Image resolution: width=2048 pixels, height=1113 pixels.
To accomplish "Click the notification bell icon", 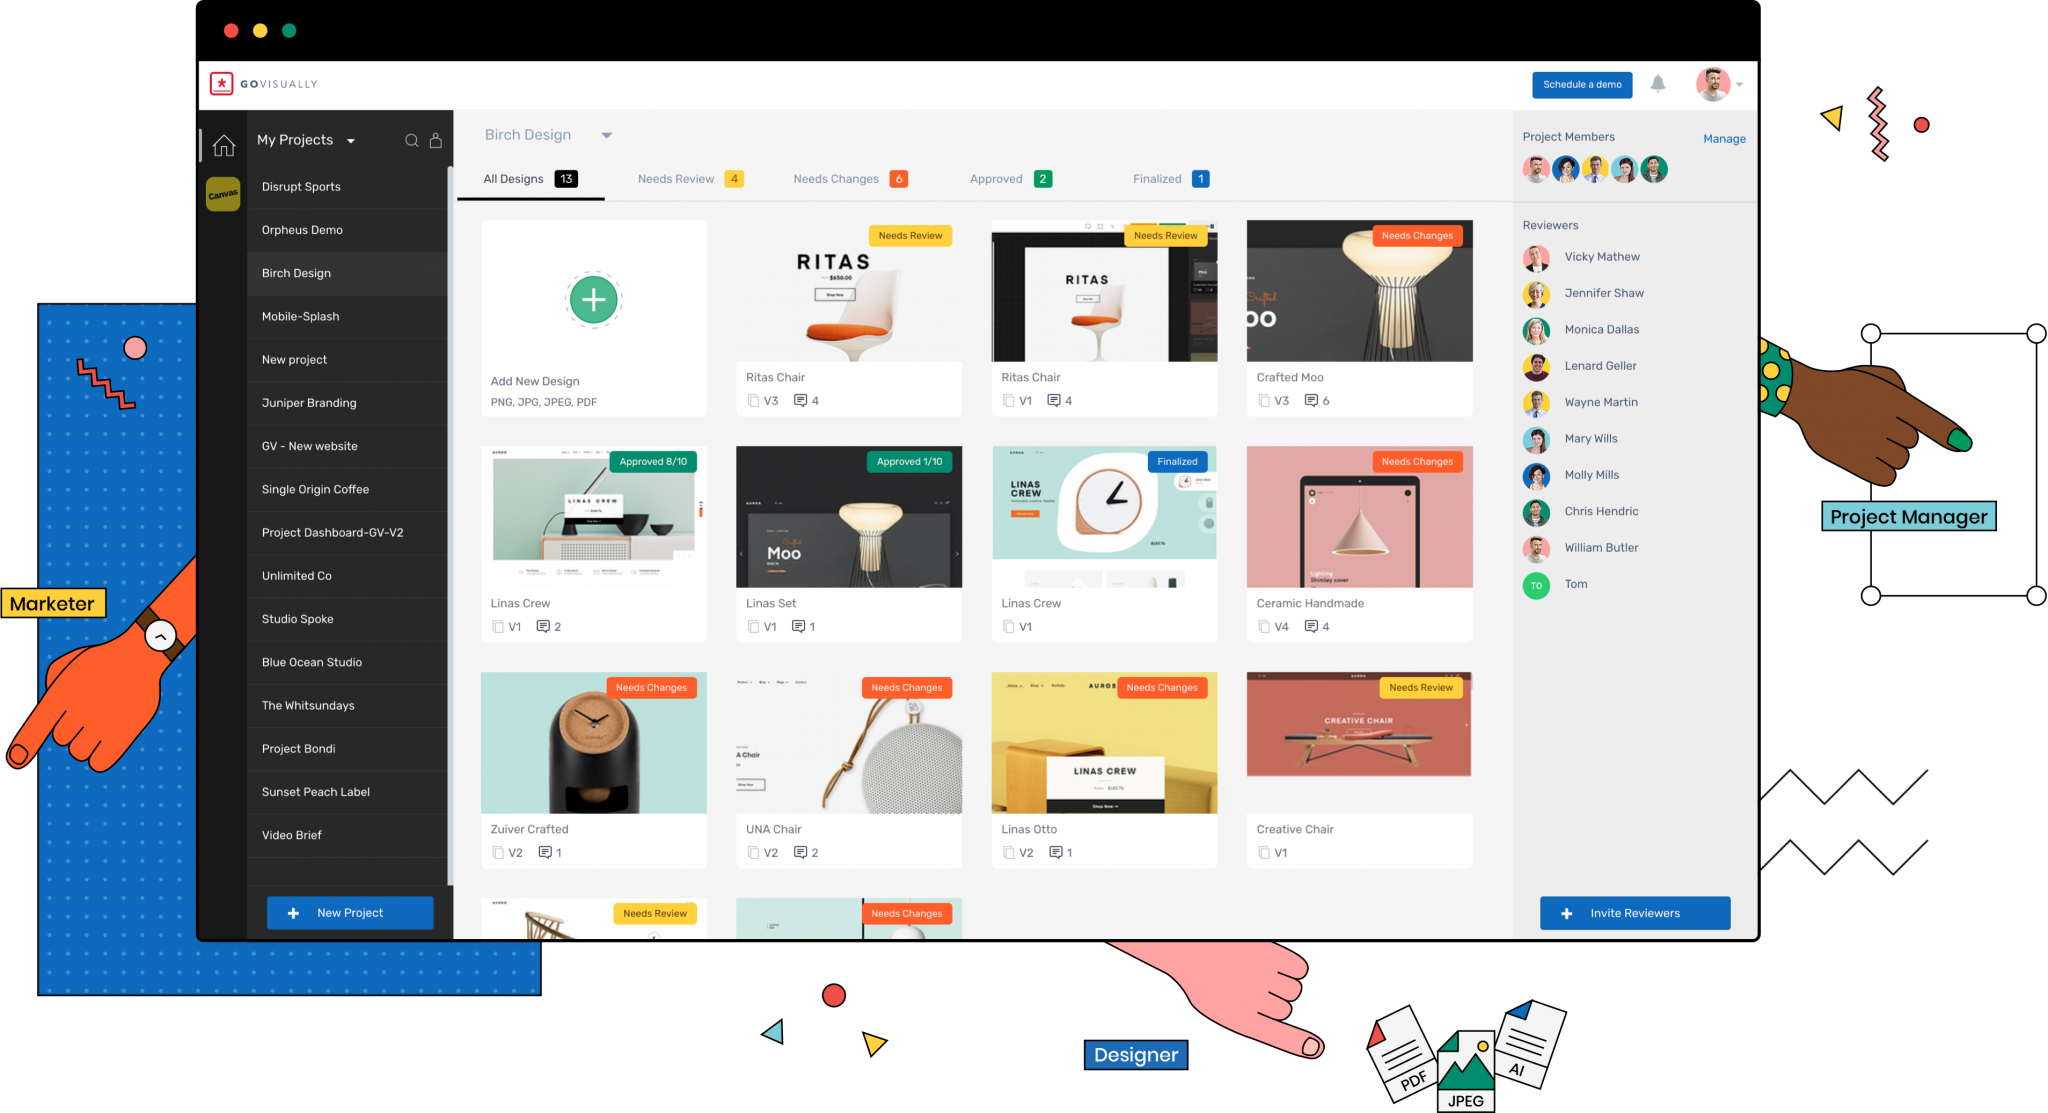I will tap(1659, 84).
